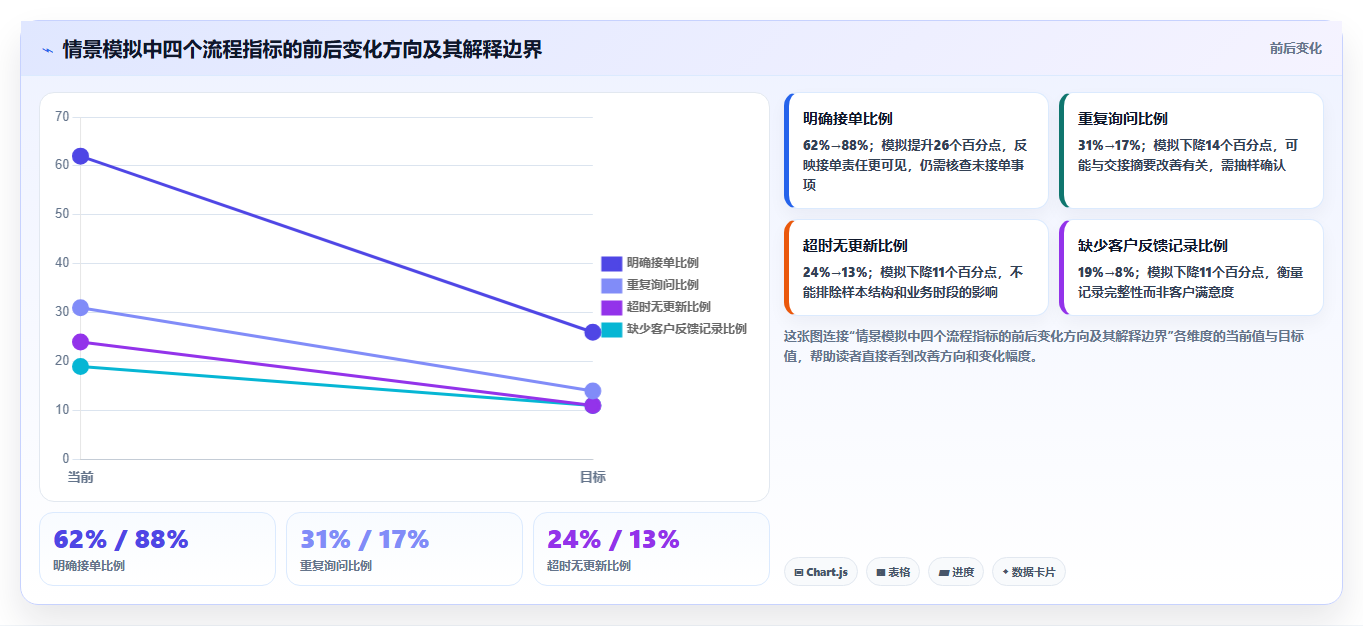Select the 重复询问比例 current point at 31
Image resolution: width=1363 pixels, height=626 pixels.
click(80, 307)
